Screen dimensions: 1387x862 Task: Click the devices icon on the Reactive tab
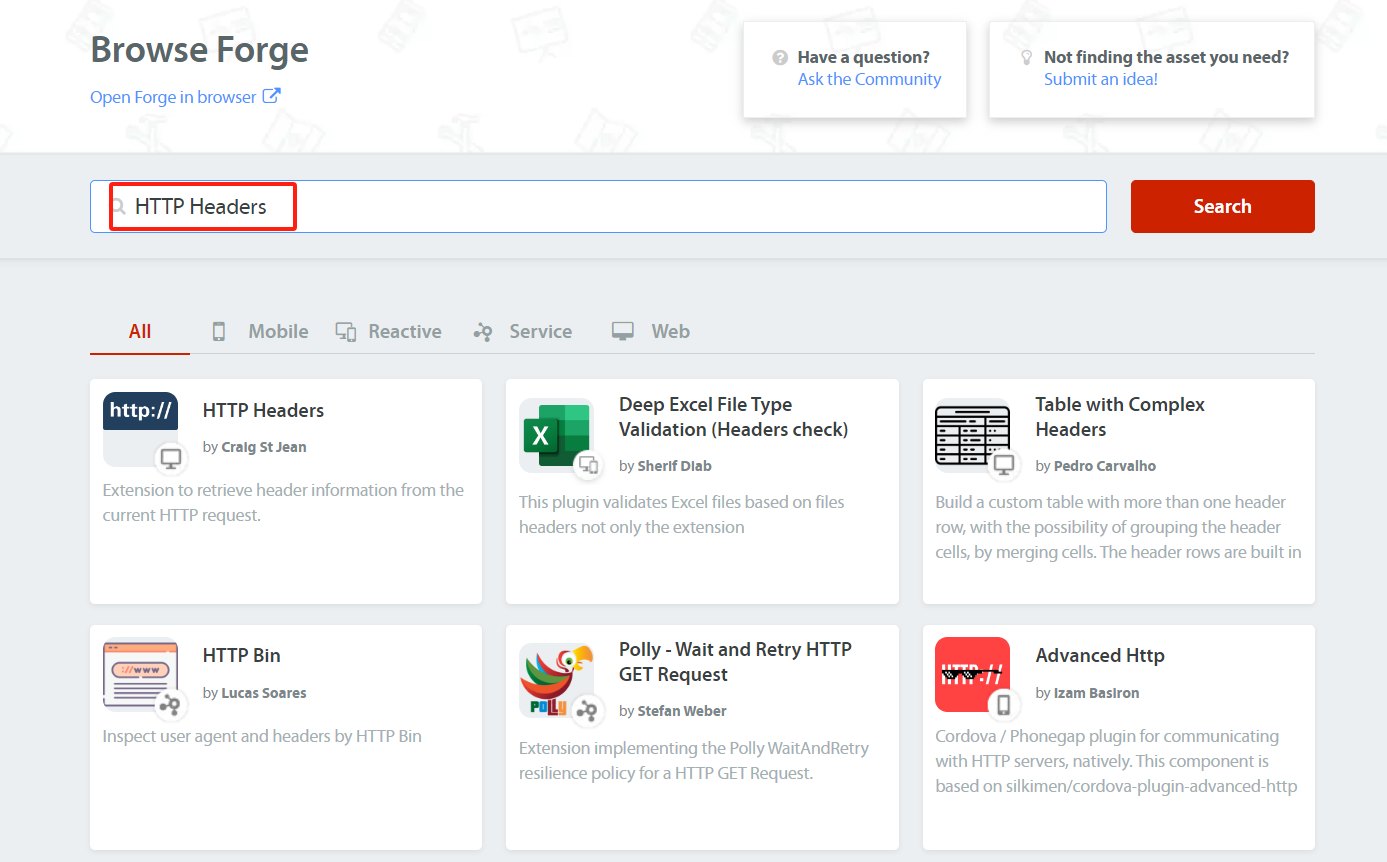point(346,332)
